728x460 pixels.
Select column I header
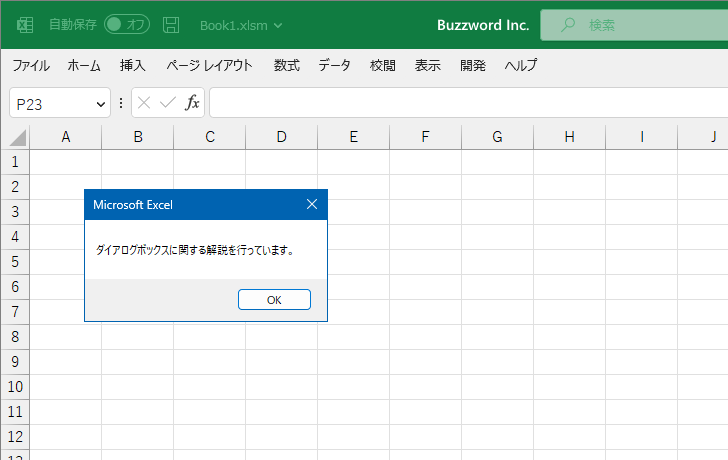pyautogui.click(x=642, y=137)
